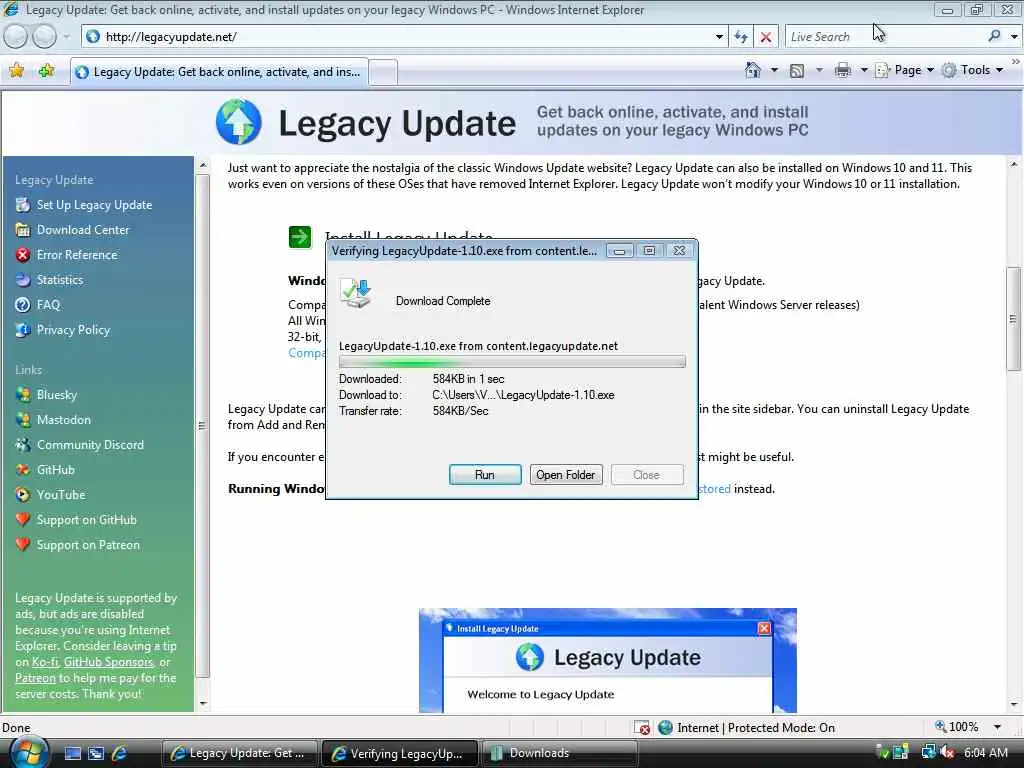The height and width of the screenshot is (768, 1024).
Task: Click Support on Patreon heart icon
Action: coord(23,545)
